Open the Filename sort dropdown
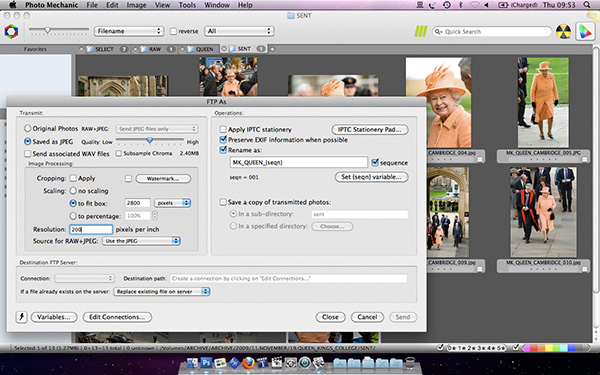Image resolution: width=600 pixels, height=375 pixels. pos(129,31)
